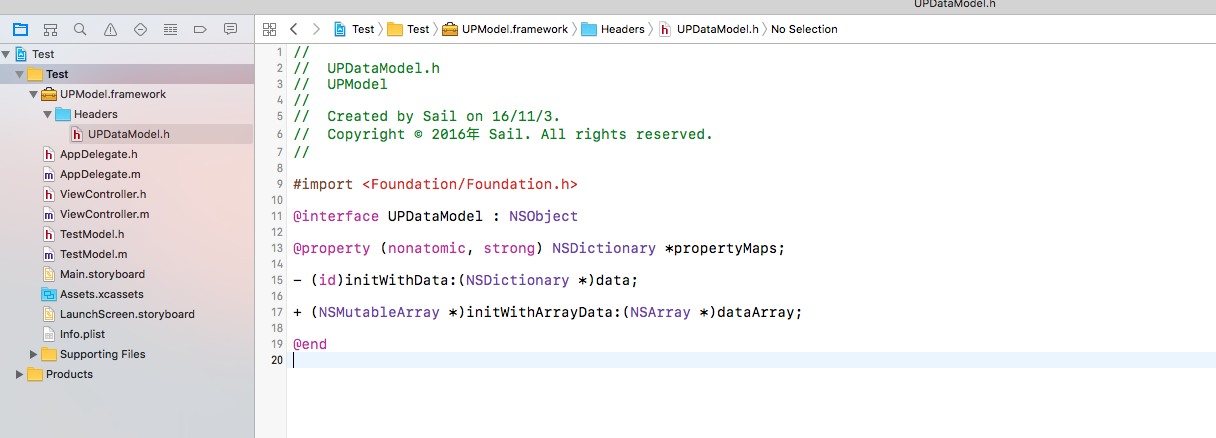Open the Project navigator folder icon
The image size is (1216, 438).
pos(20,29)
